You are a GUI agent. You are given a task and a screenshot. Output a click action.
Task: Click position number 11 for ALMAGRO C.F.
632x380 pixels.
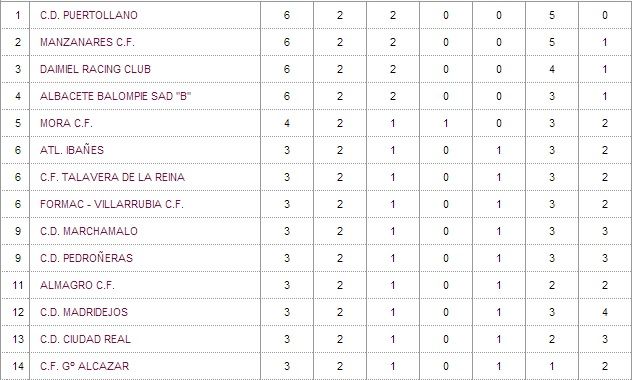click(x=18, y=285)
